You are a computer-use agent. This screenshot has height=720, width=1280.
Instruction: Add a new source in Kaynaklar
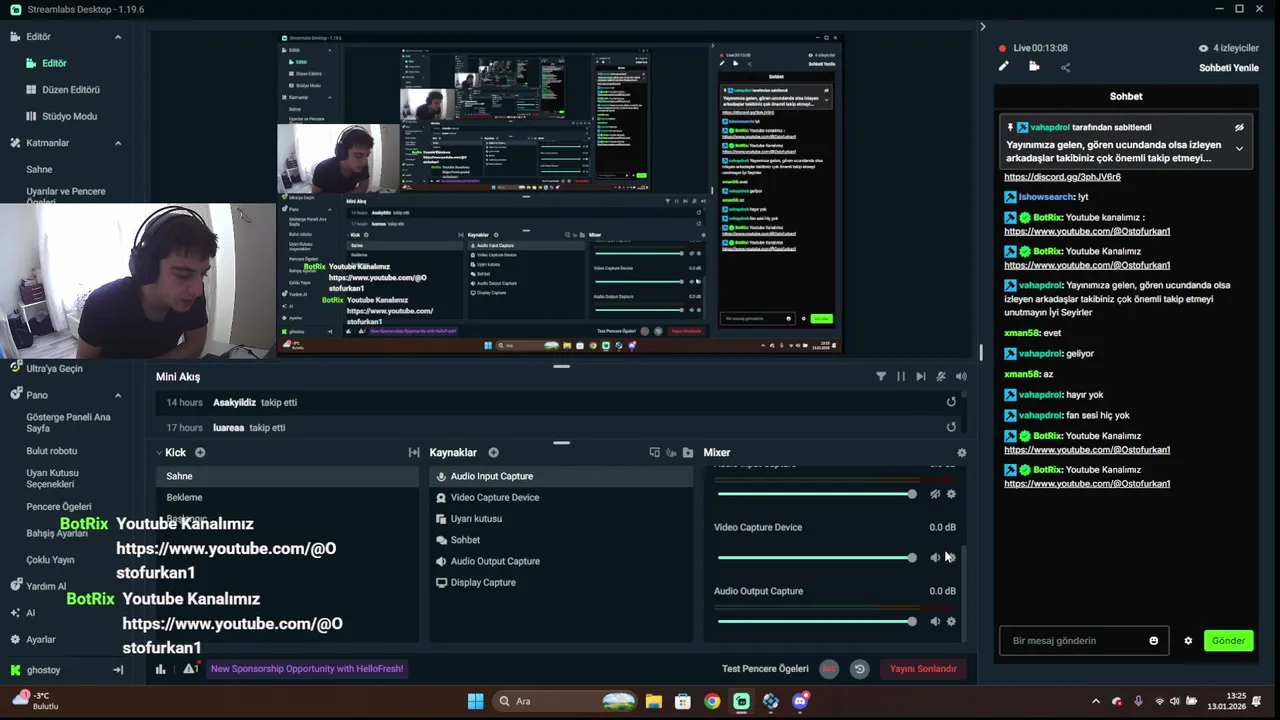click(x=493, y=452)
